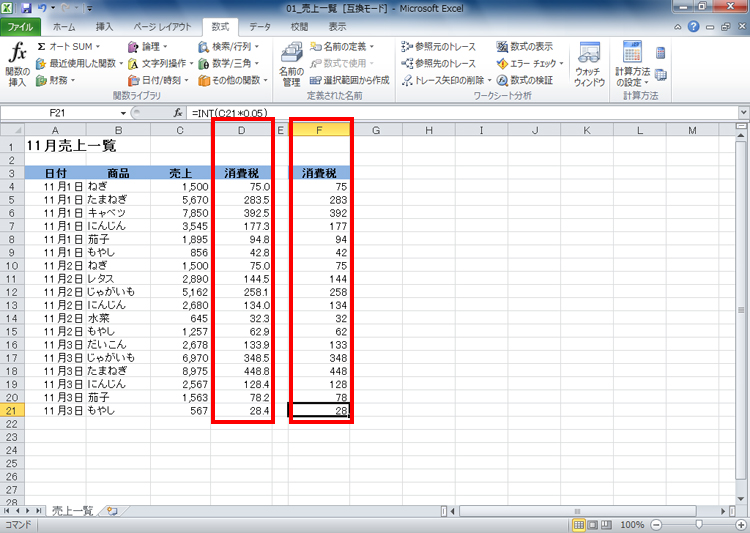Switch to the 挿入 tab
The width and height of the screenshot is (750, 533).
pyautogui.click(x=104, y=27)
